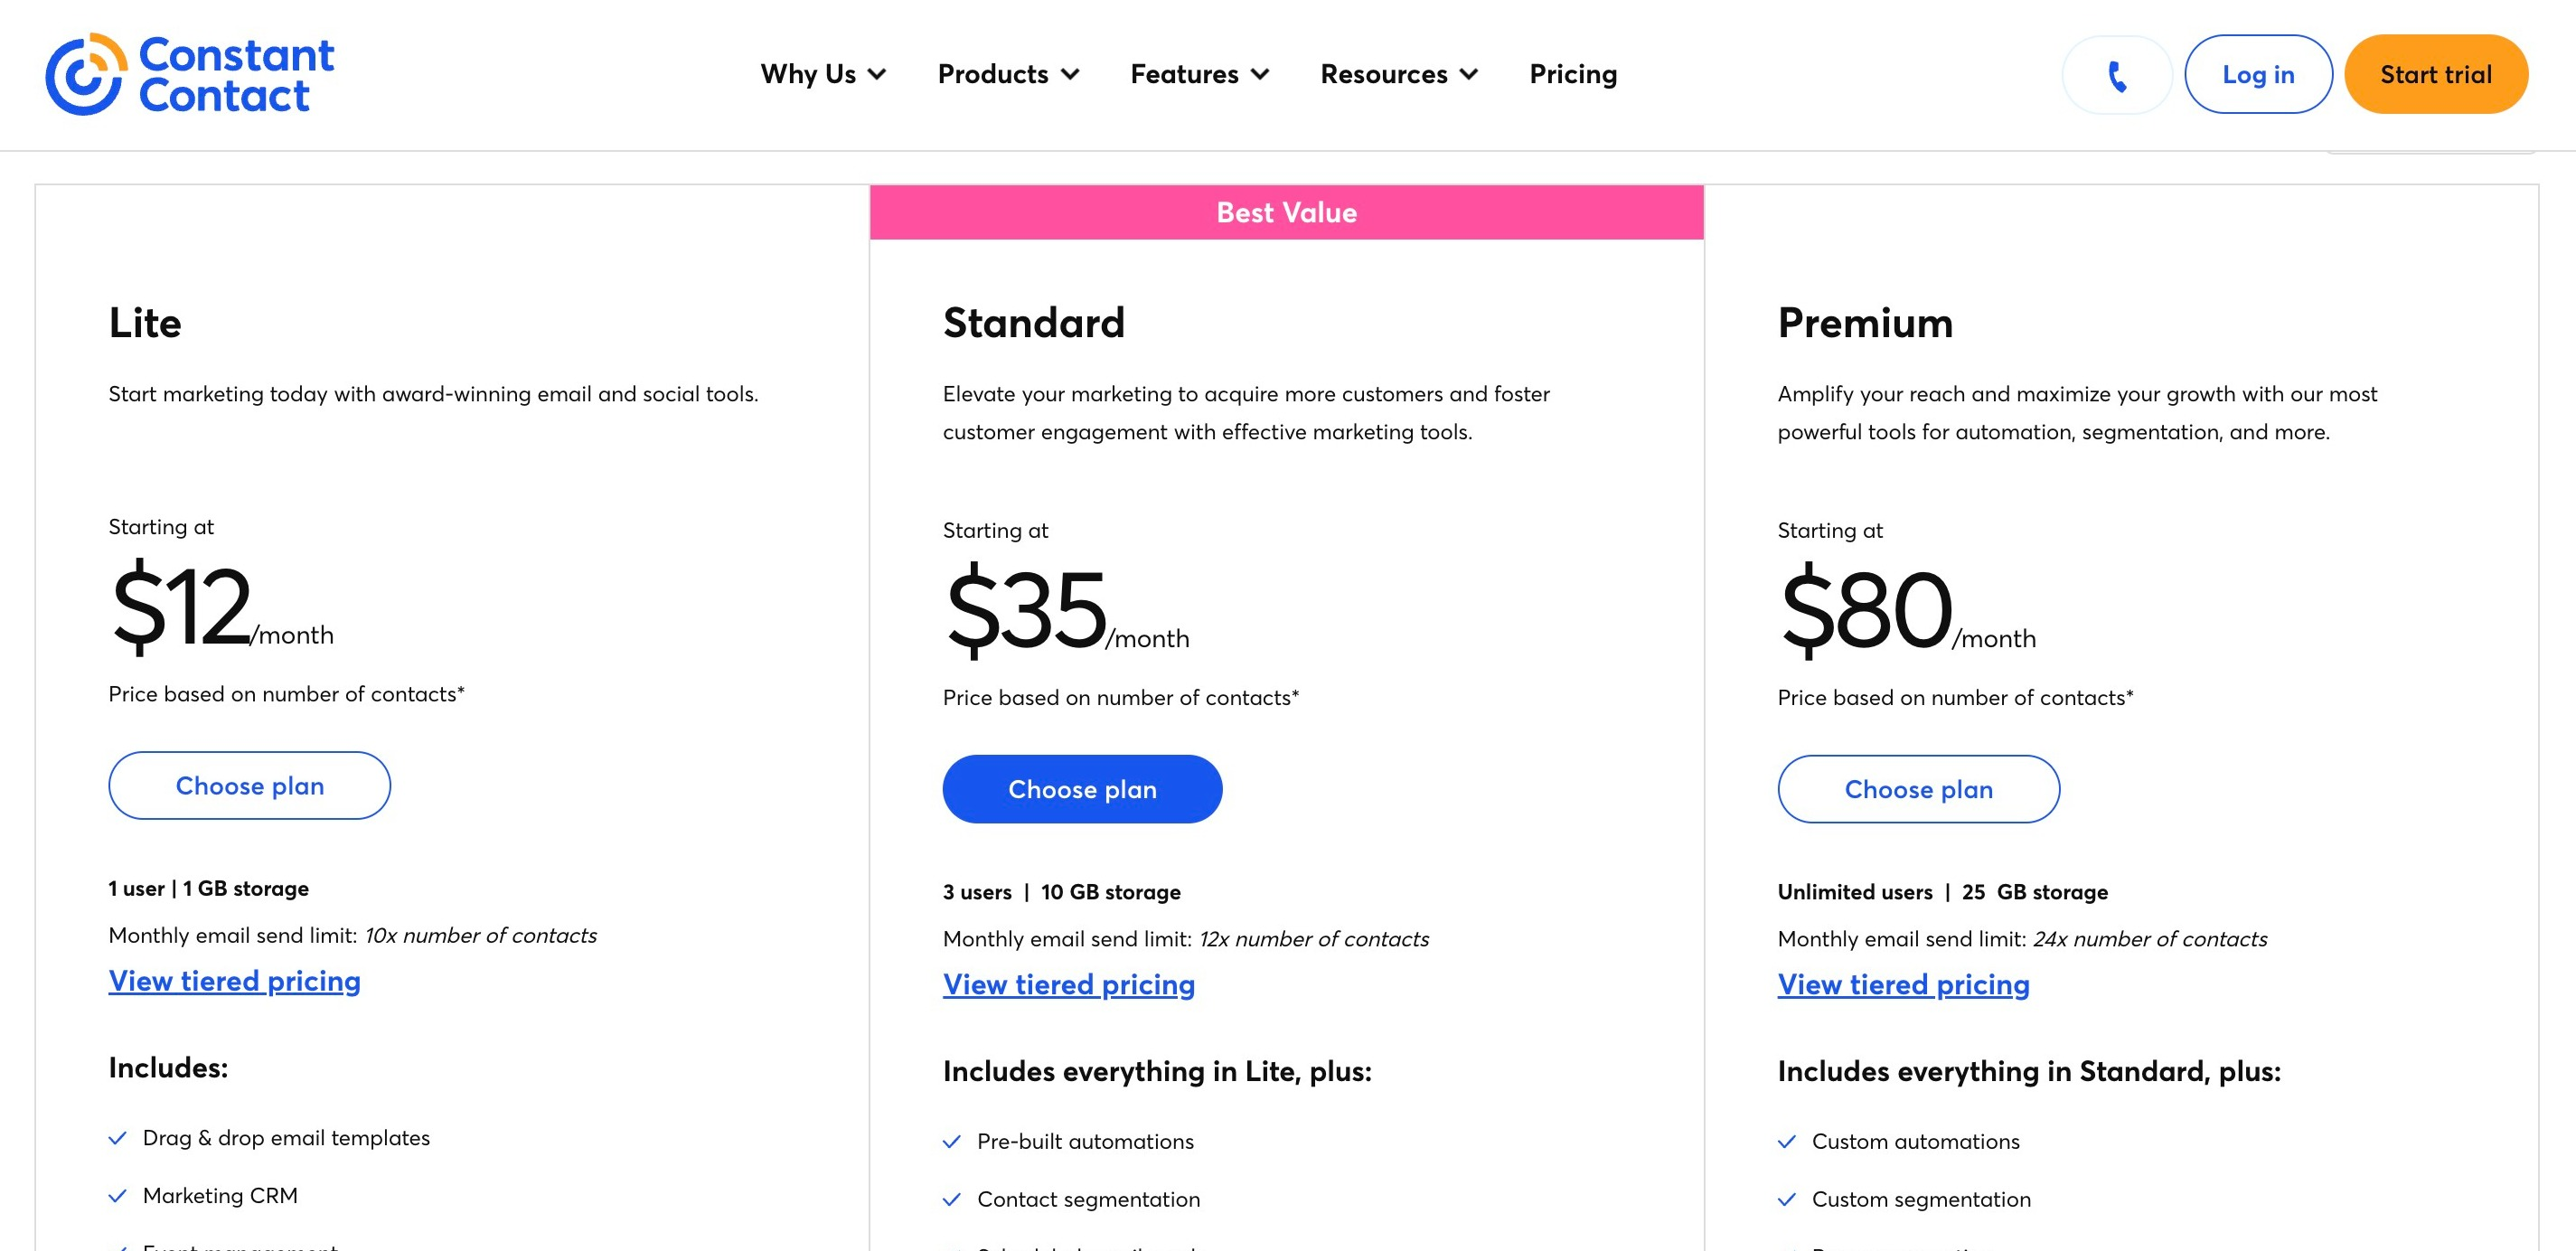
Task: Open the Pricing page link
Action: (x=1573, y=74)
